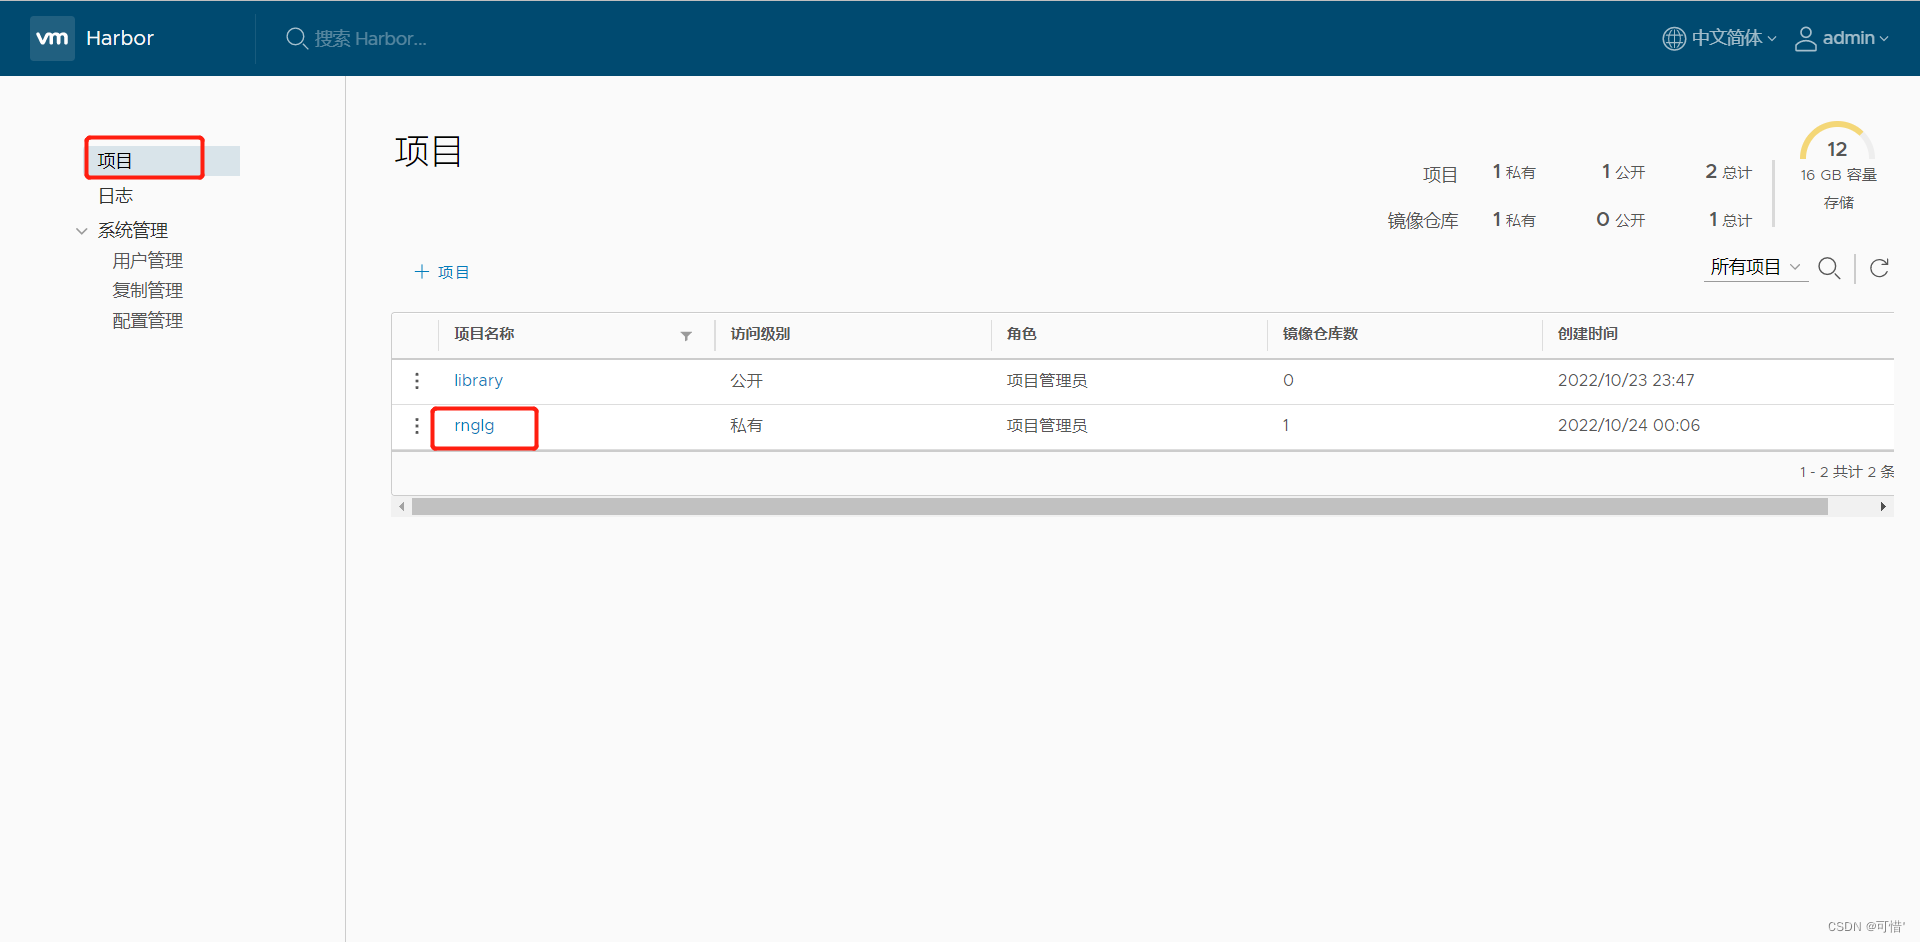Screen dimensions: 1920x942
Task: Open the 所有项目 filter dropdown
Action: 1755,267
